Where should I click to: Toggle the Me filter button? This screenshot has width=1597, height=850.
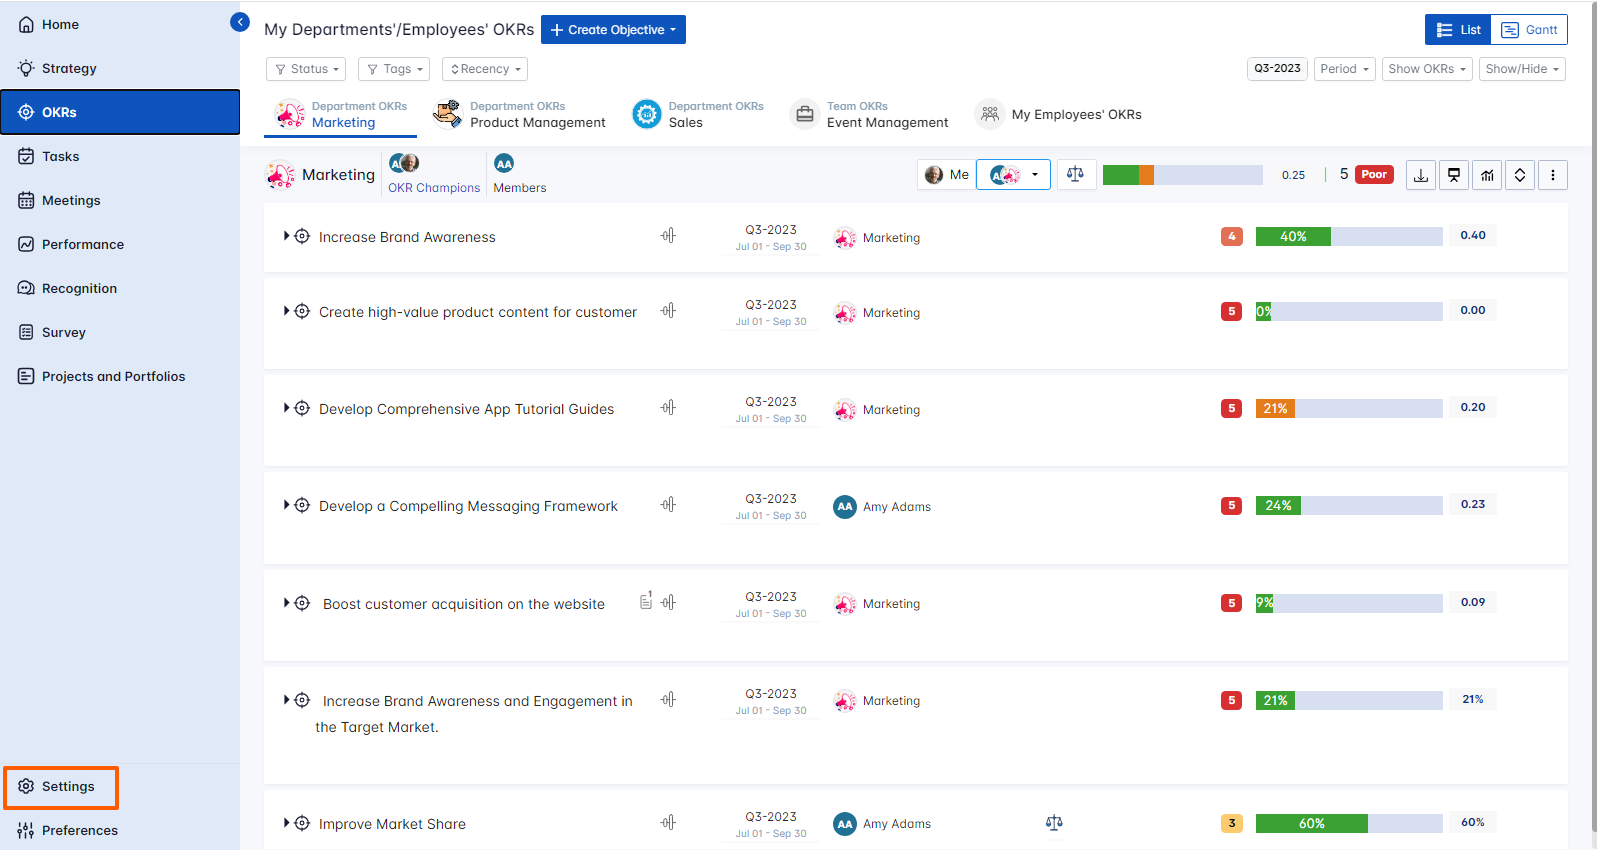[947, 175]
